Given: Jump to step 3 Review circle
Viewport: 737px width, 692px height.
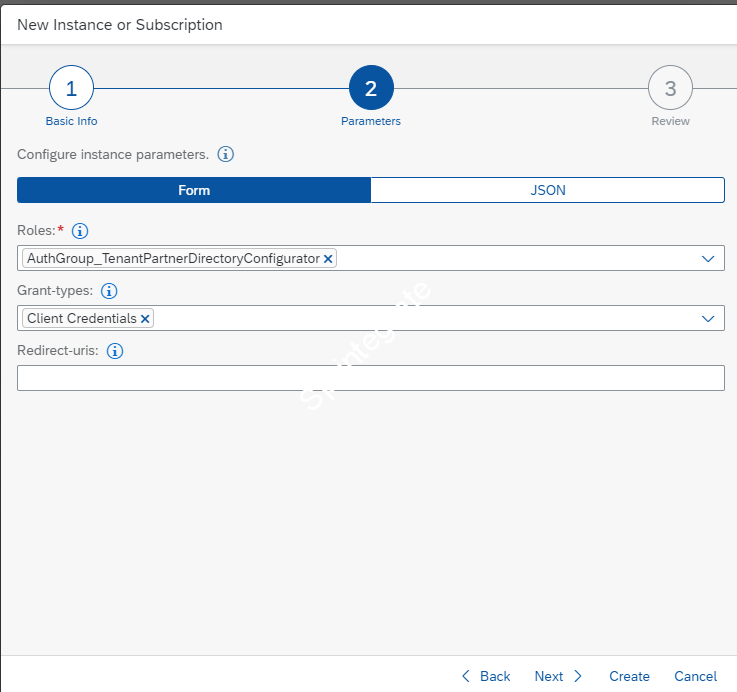Looking at the screenshot, I should tap(670, 89).
